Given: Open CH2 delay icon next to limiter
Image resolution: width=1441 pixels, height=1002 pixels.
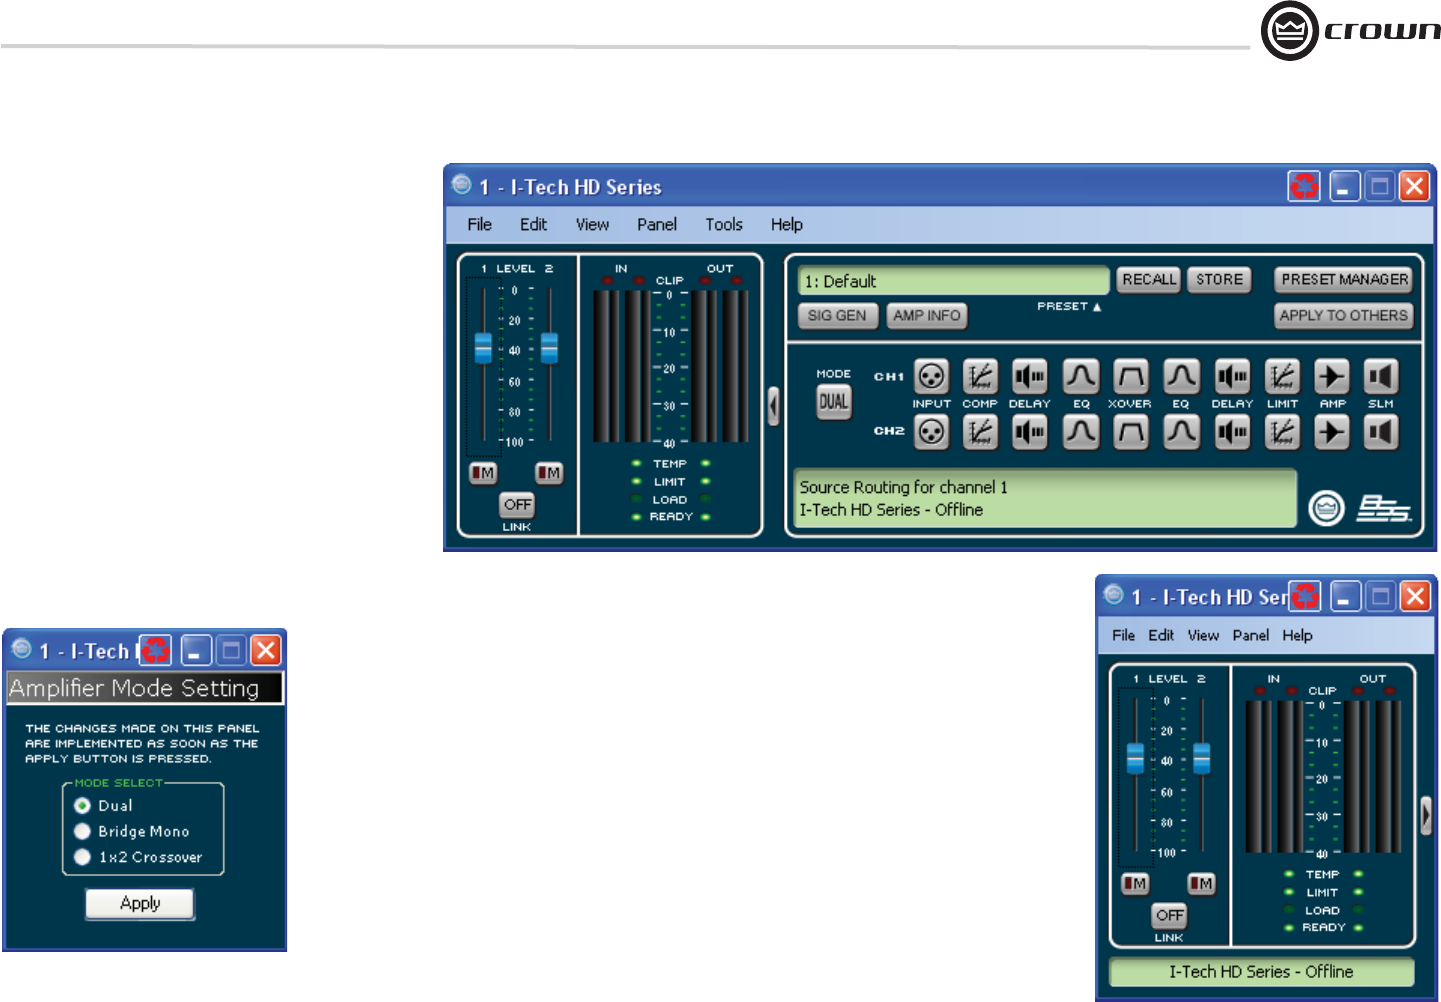Looking at the screenshot, I should pyautogui.click(x=1232, y=432).
